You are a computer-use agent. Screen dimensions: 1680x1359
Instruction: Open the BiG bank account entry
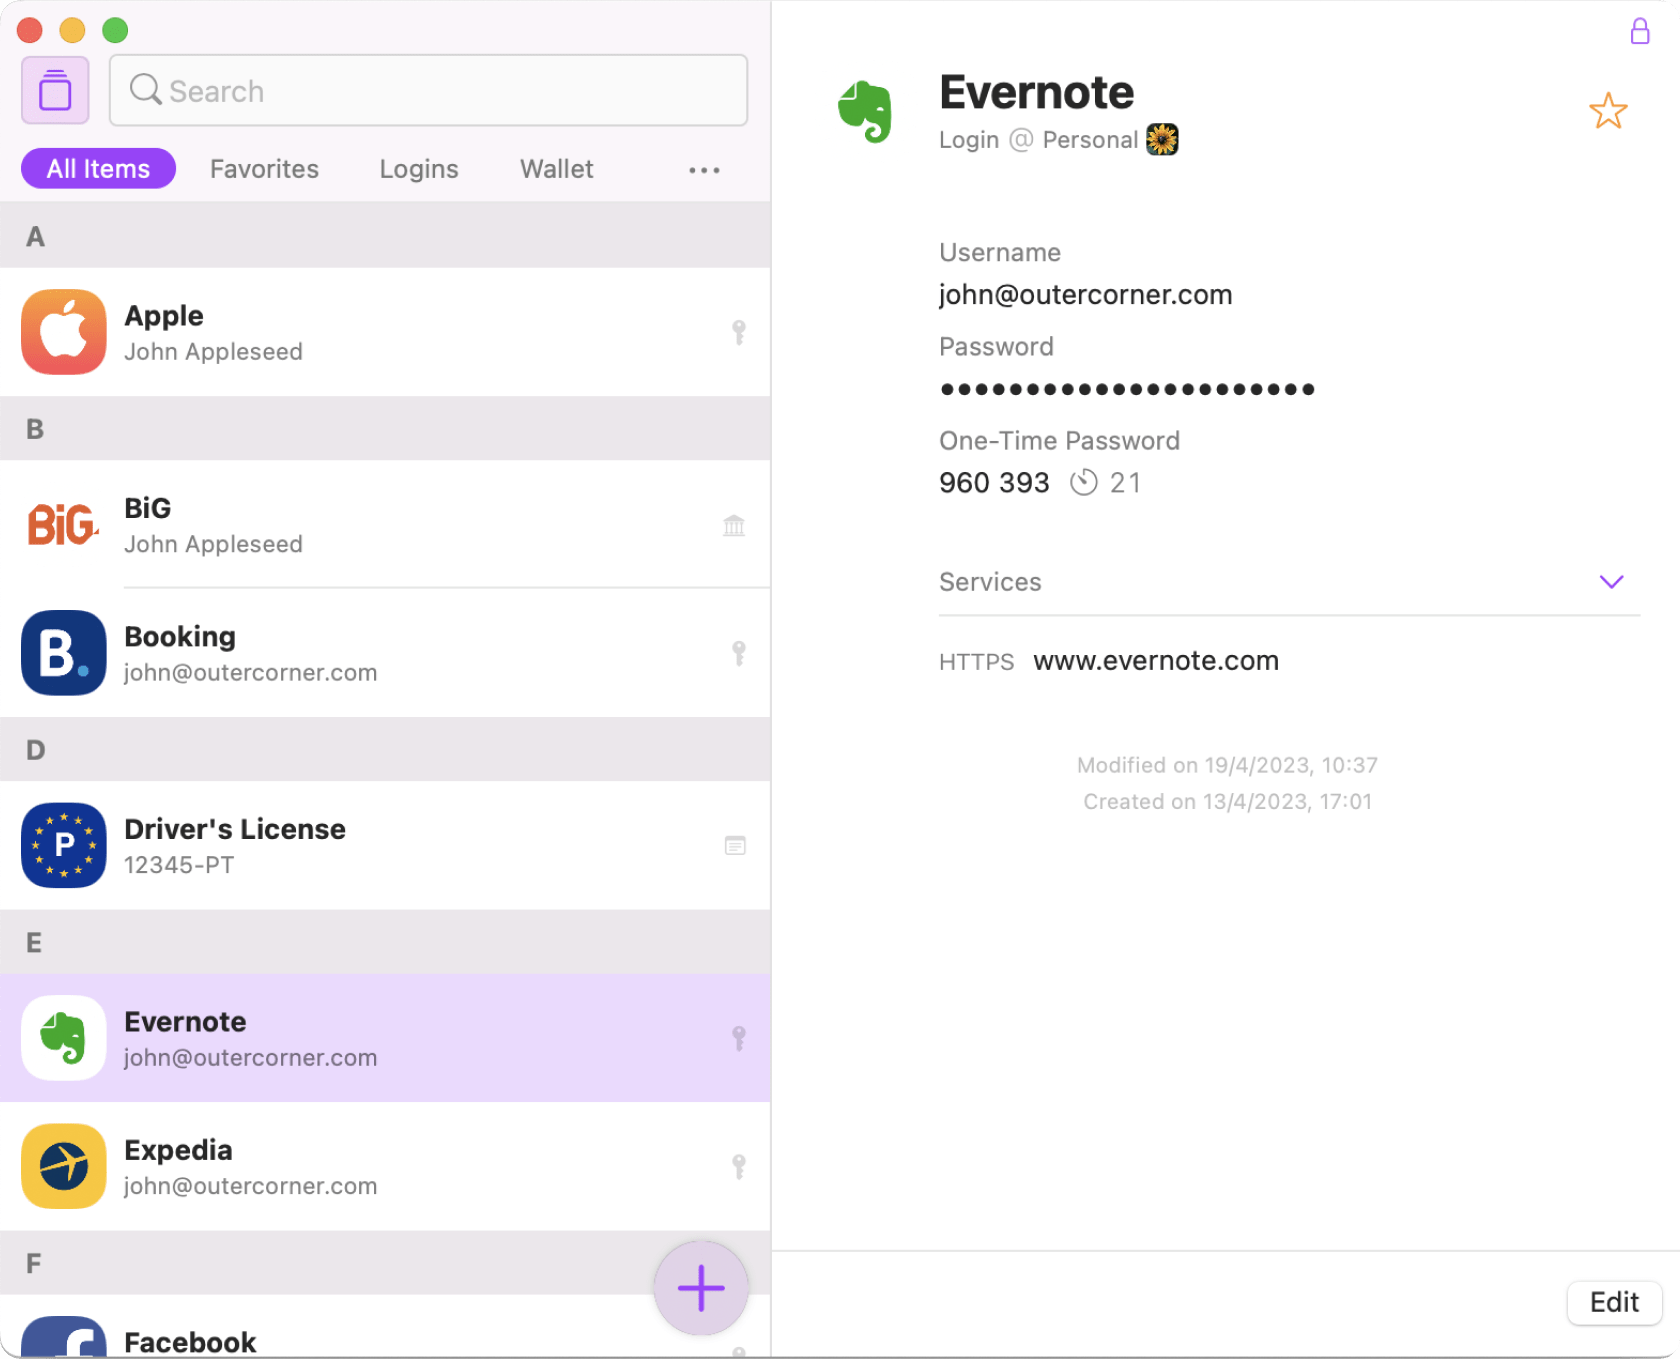point(385,525)
